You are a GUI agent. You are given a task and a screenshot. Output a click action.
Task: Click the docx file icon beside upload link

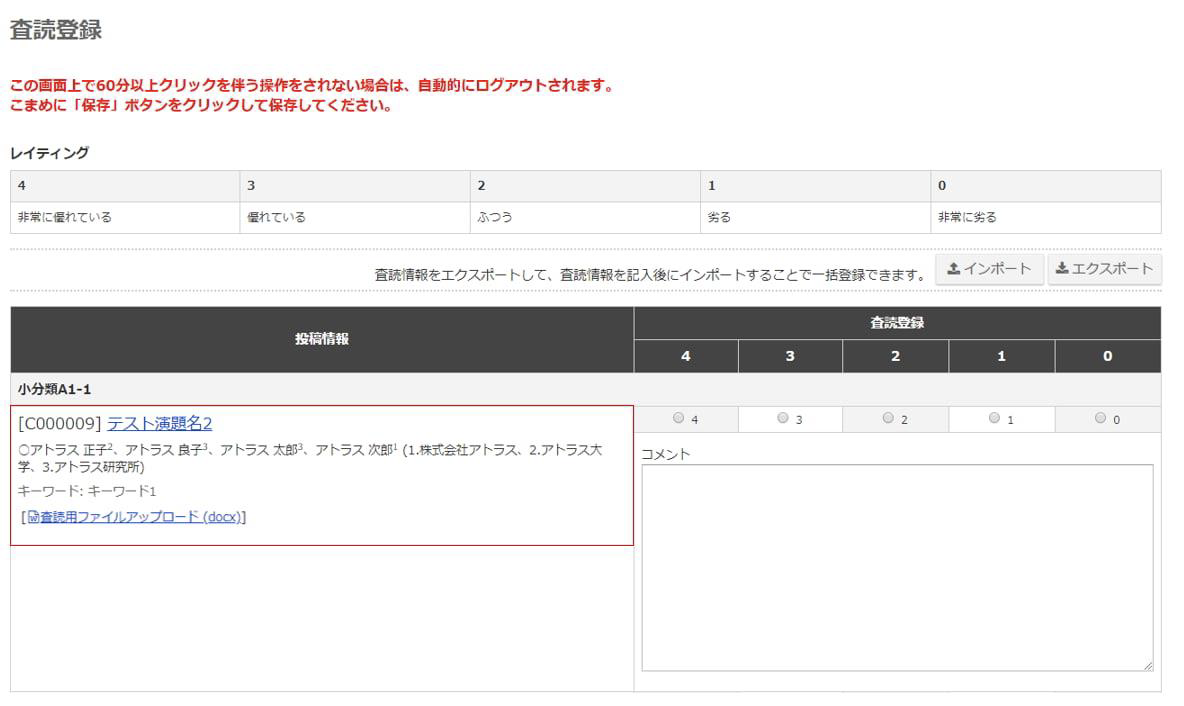tap(33, 517)
